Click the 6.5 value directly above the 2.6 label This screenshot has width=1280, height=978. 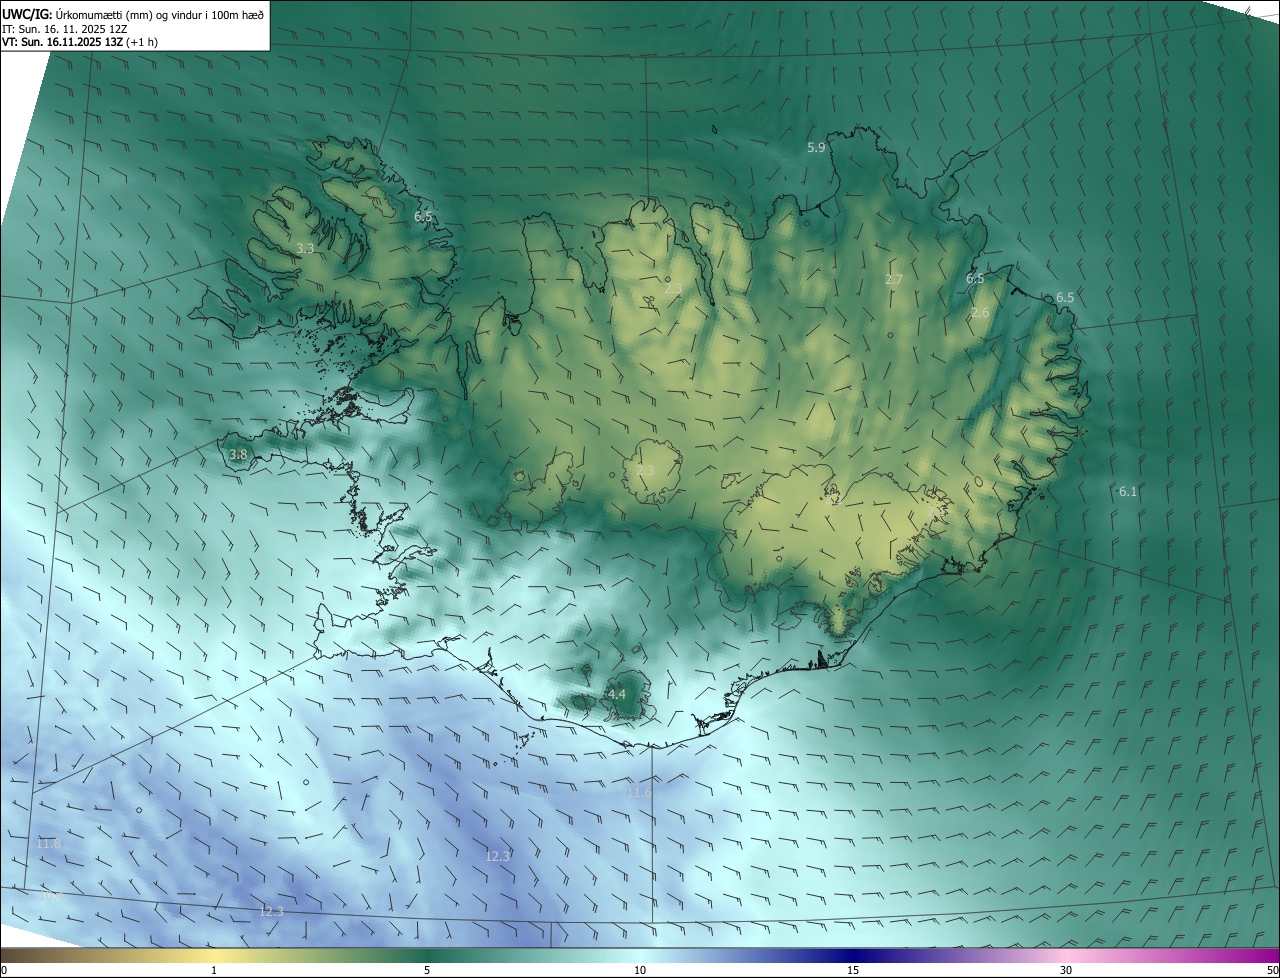(975, 279)
